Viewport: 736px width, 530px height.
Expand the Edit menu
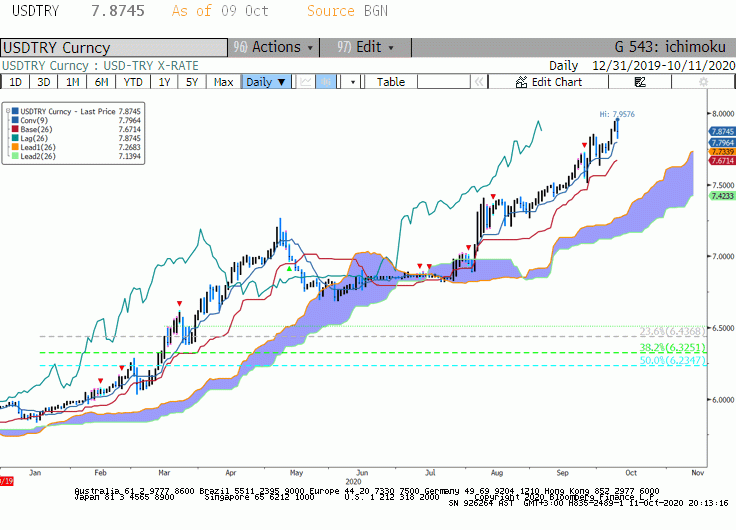coord(366,47)
